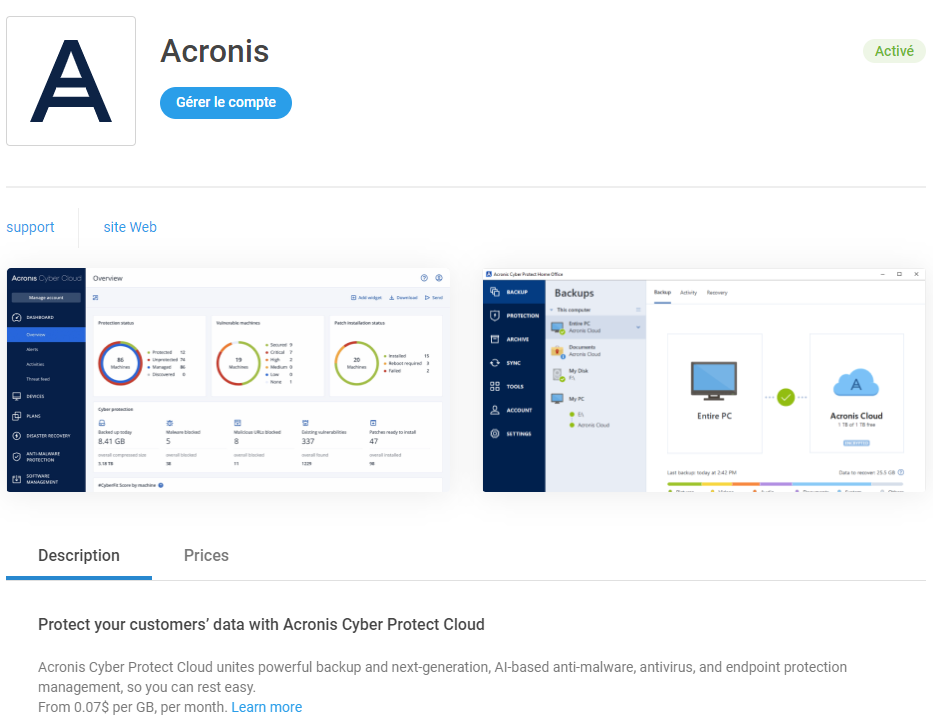Open the support link
This screenshot has width=933, height=721.
30,227
